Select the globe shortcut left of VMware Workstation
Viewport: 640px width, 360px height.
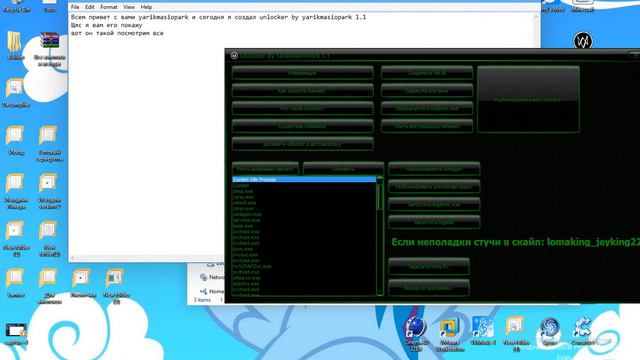coord(415,328)
